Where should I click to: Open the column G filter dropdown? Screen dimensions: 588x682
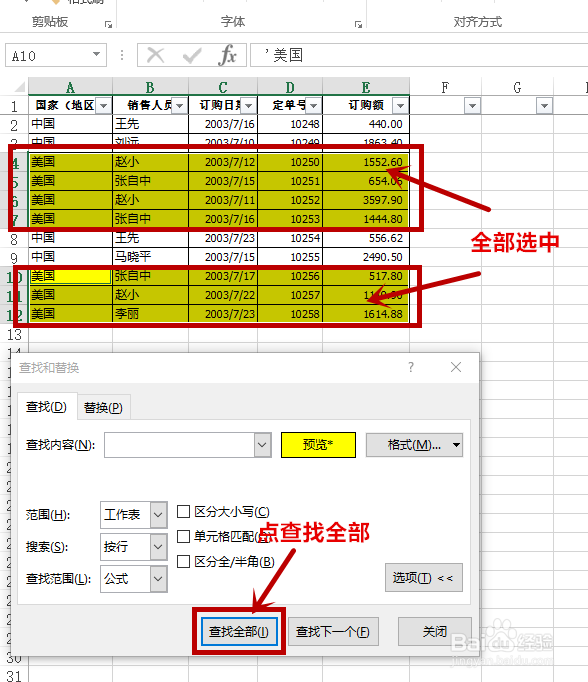click(545, 105)
